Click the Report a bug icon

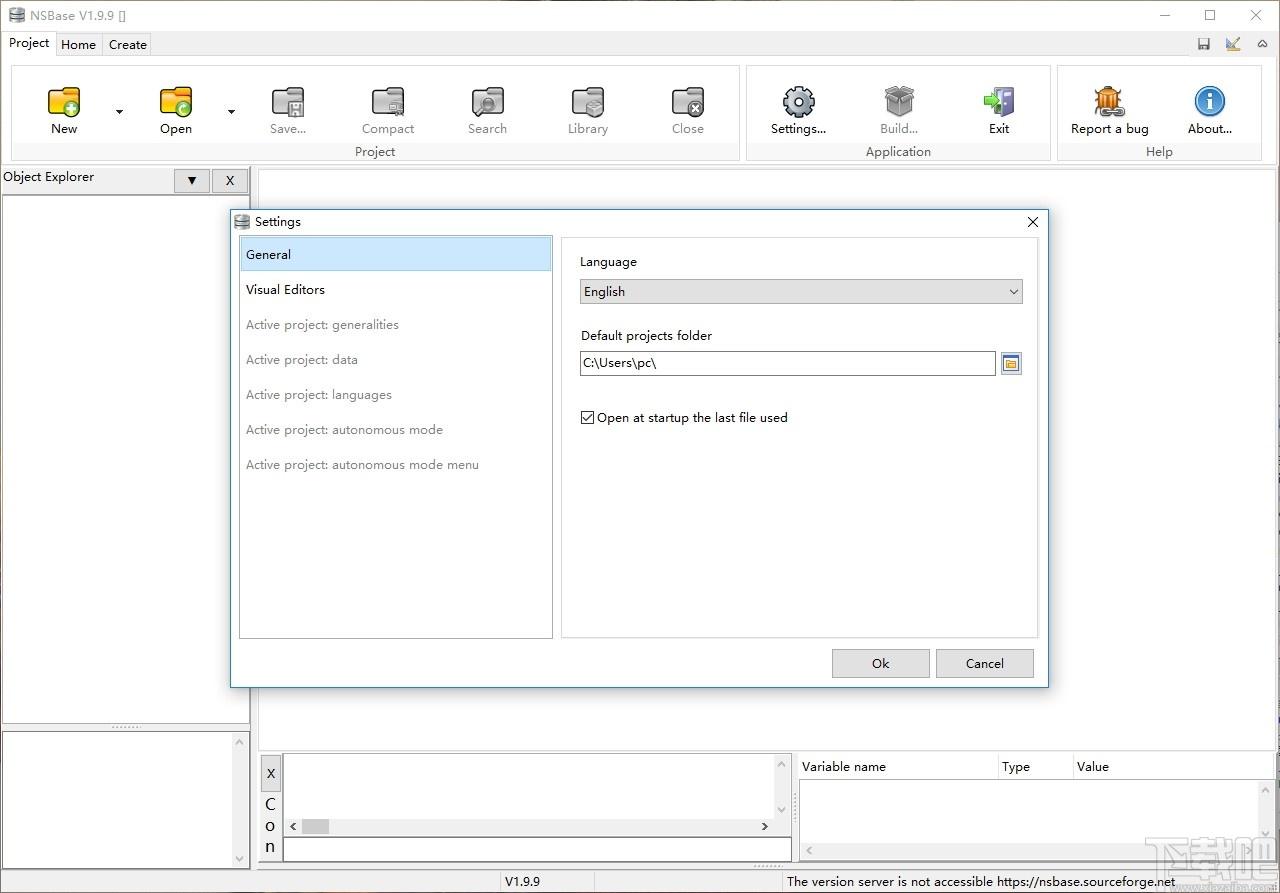[x=1109, y=101]
